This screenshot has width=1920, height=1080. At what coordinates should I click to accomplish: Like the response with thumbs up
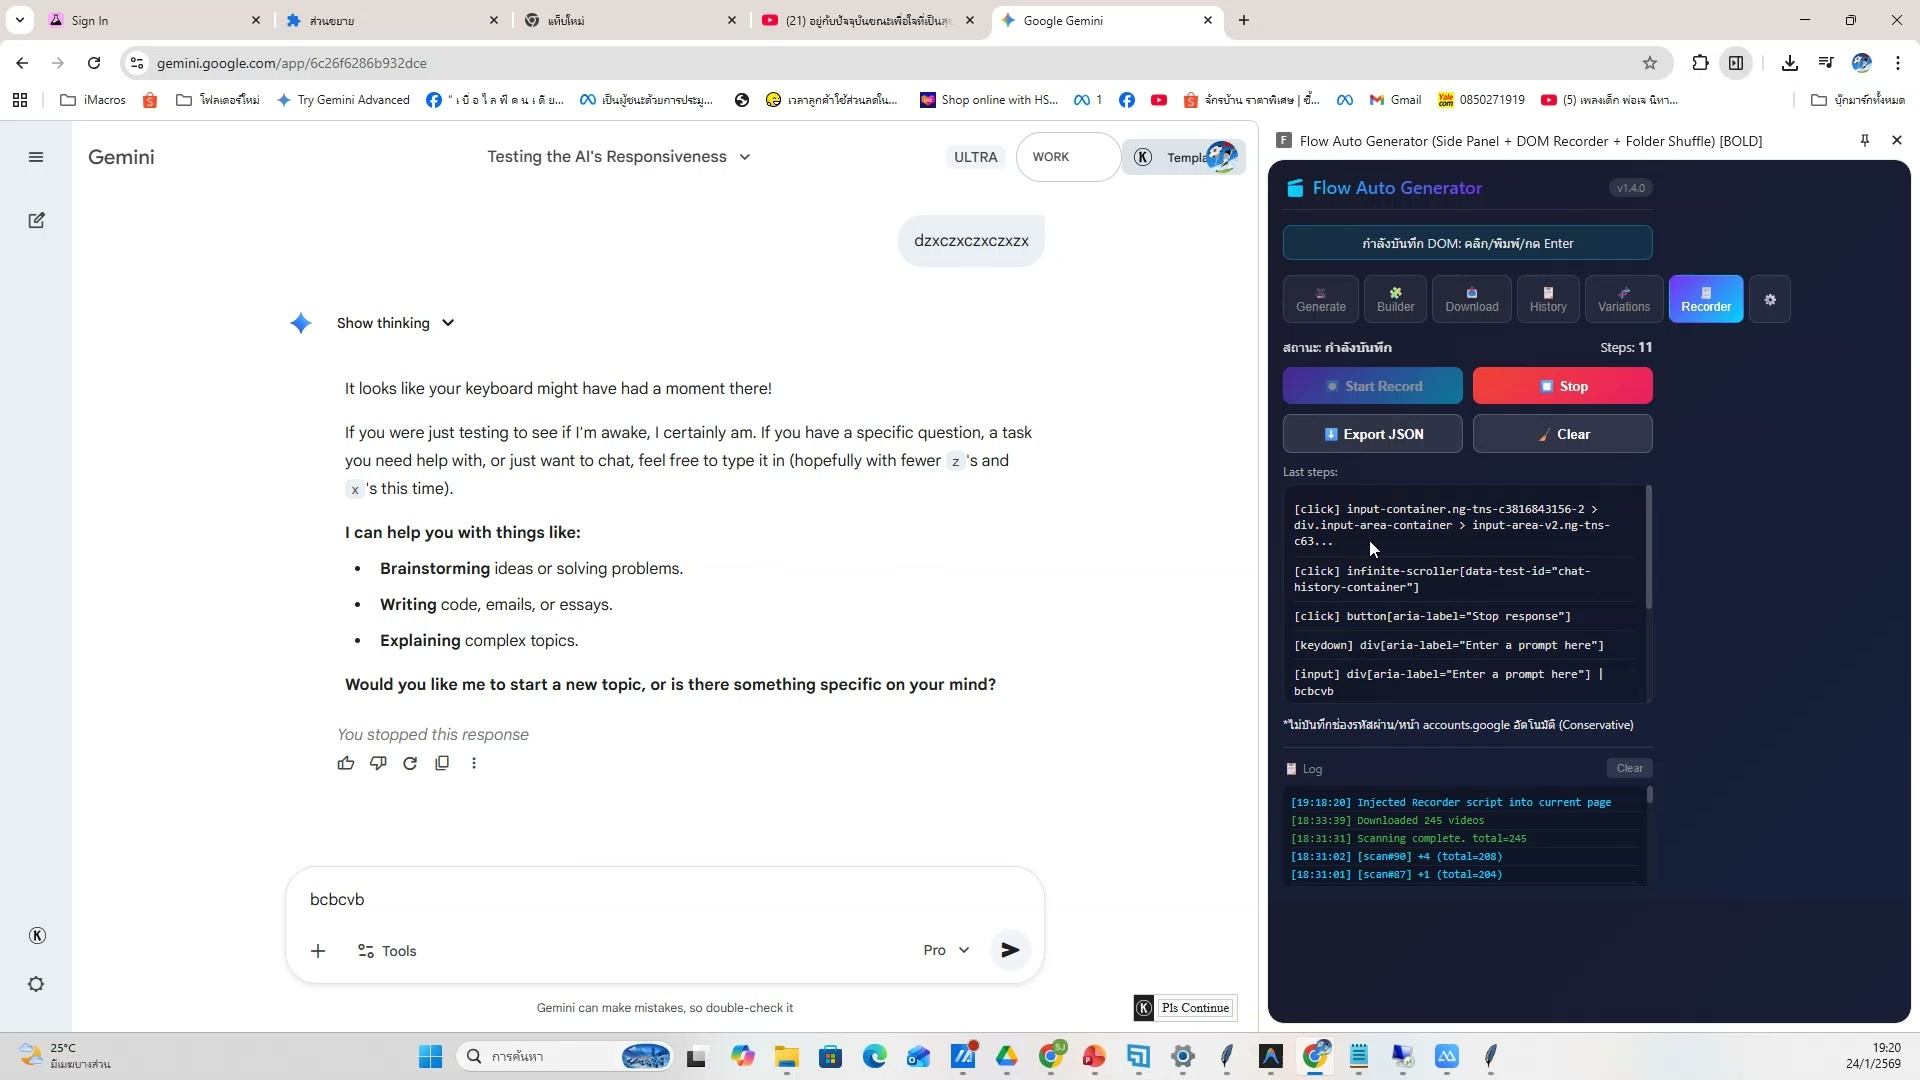pos(346,763)
